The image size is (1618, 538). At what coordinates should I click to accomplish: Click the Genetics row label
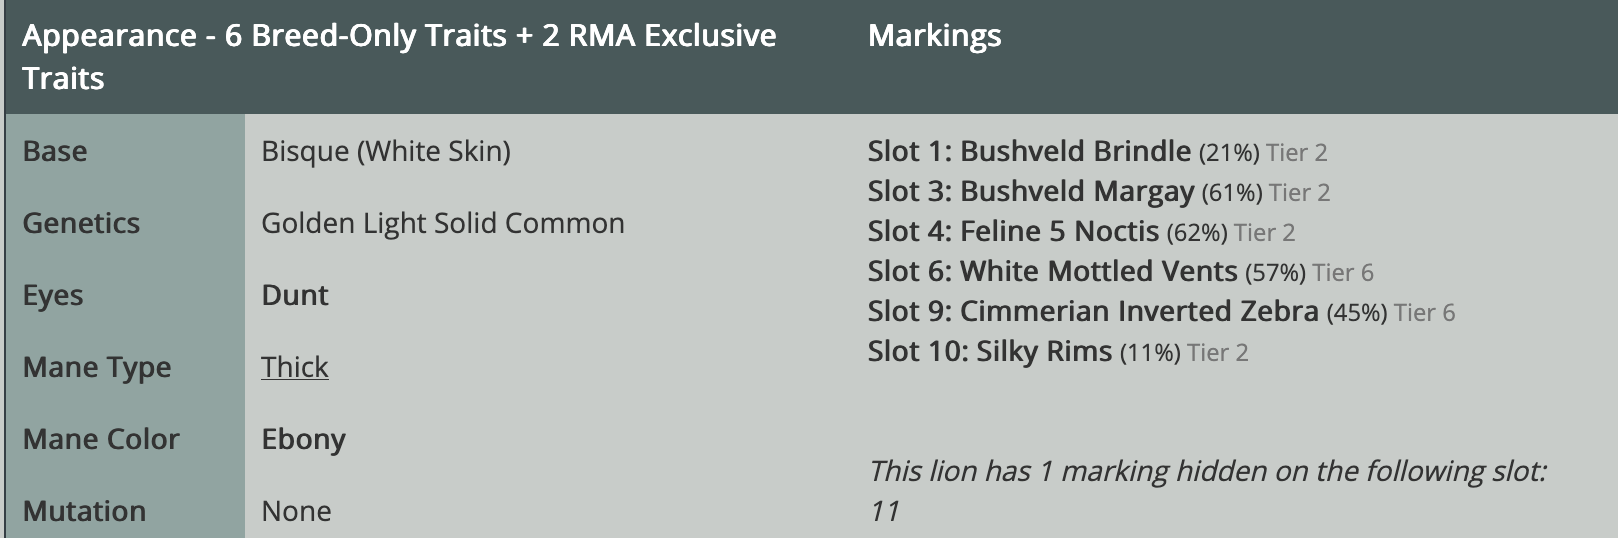(x=81, y=223)
